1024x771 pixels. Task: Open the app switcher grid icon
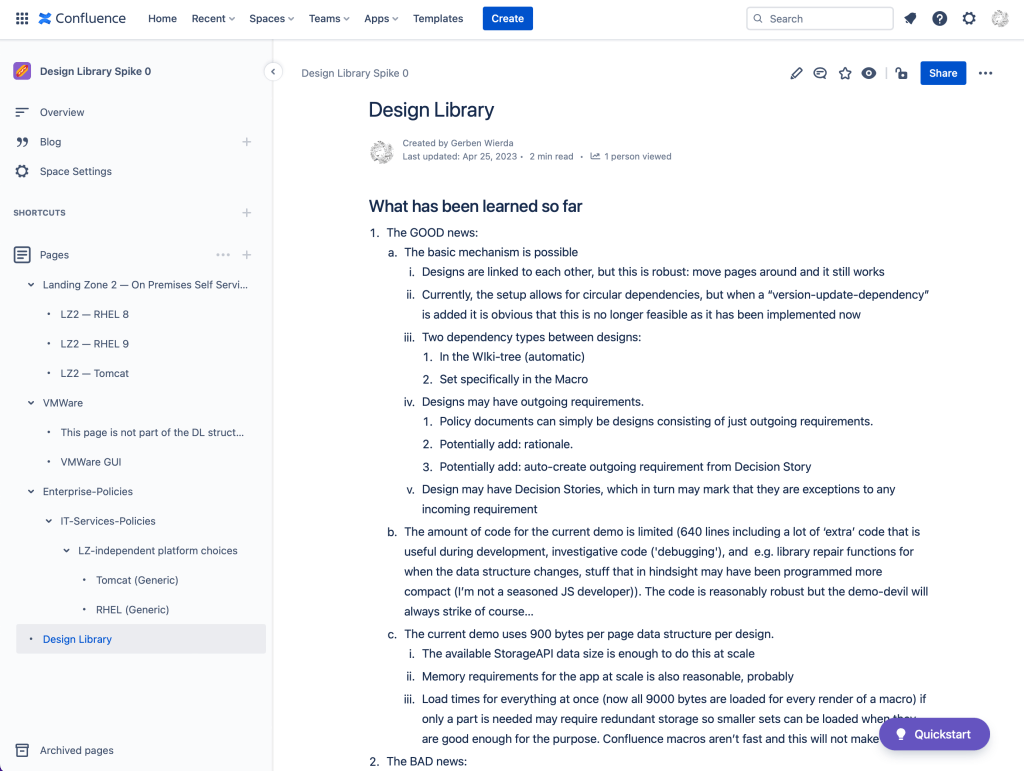(x=21, y=18)
